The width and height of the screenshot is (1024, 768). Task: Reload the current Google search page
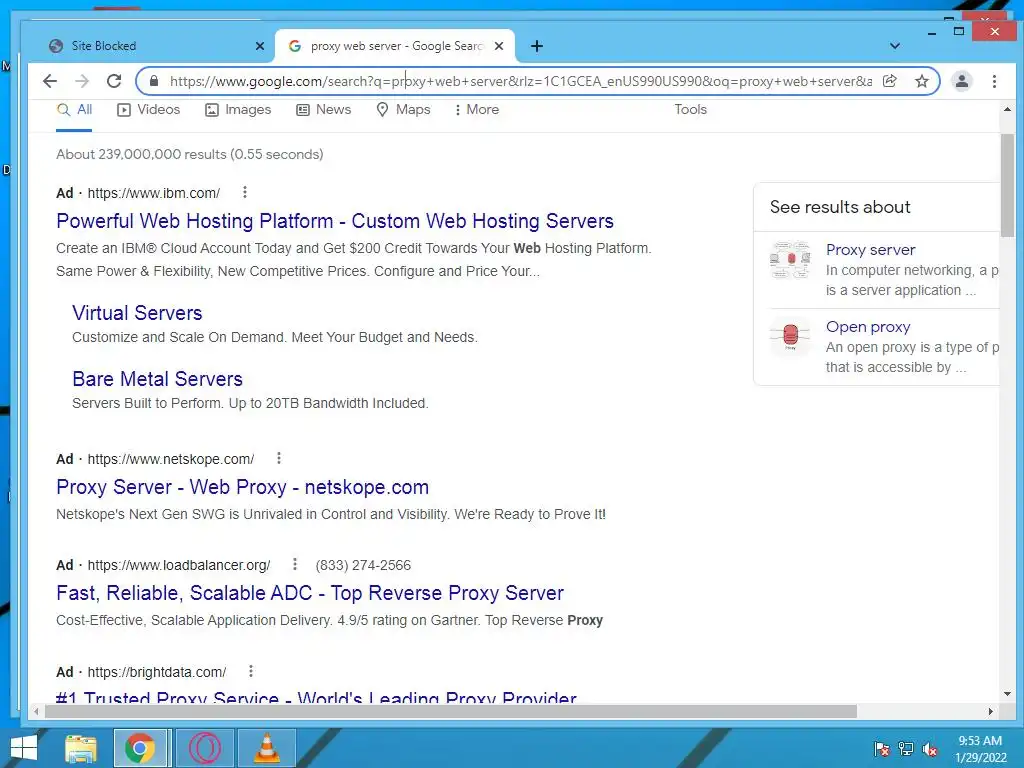pyautogui.click(x=114, y=81)
